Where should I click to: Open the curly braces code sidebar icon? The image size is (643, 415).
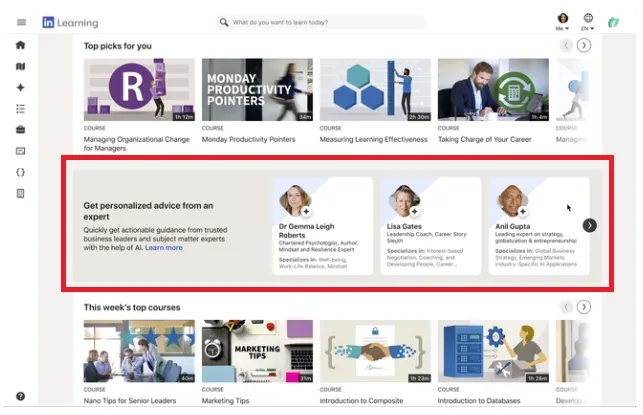pyautogui.click(x=21, y=172)
